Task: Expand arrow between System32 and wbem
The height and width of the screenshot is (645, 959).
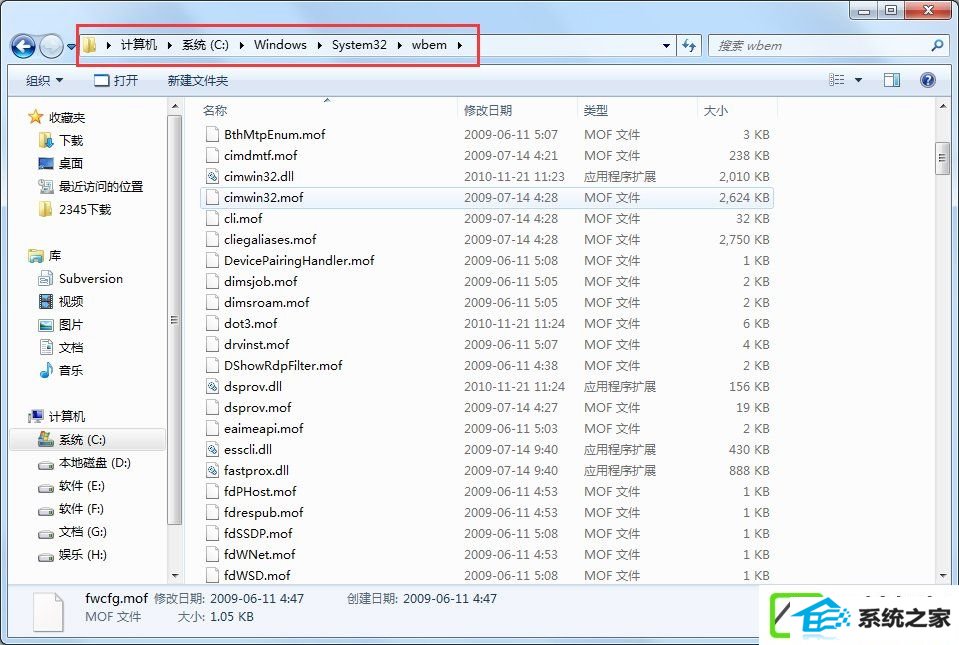Action: pyautogui.click(x=399, y=45)
